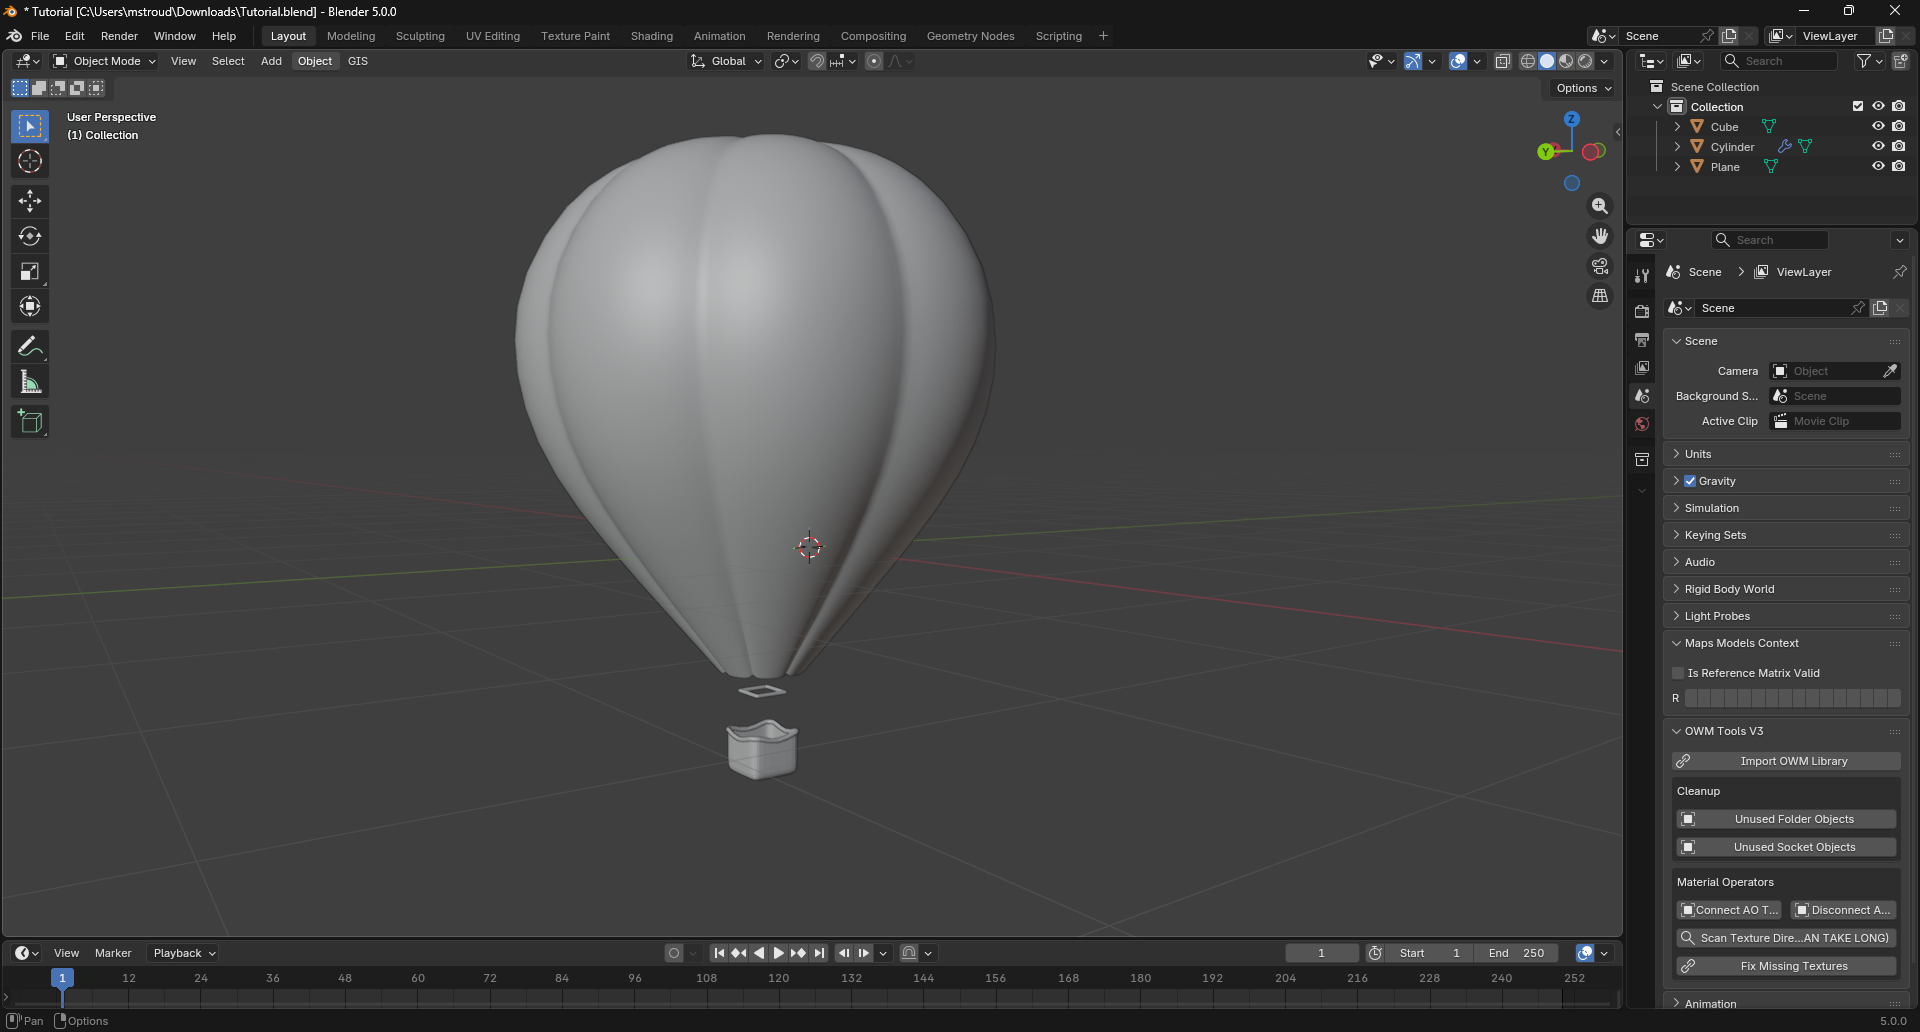Hide the Cube object in the outliner

(1878, 126)
